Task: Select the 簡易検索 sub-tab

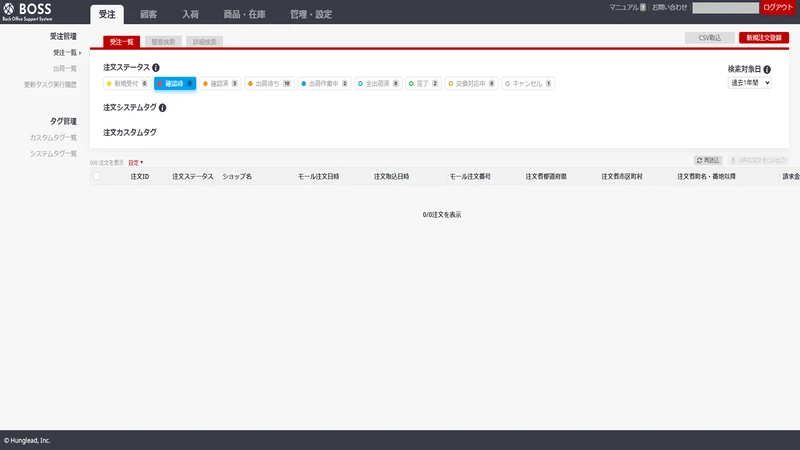Action: point(163,42)
